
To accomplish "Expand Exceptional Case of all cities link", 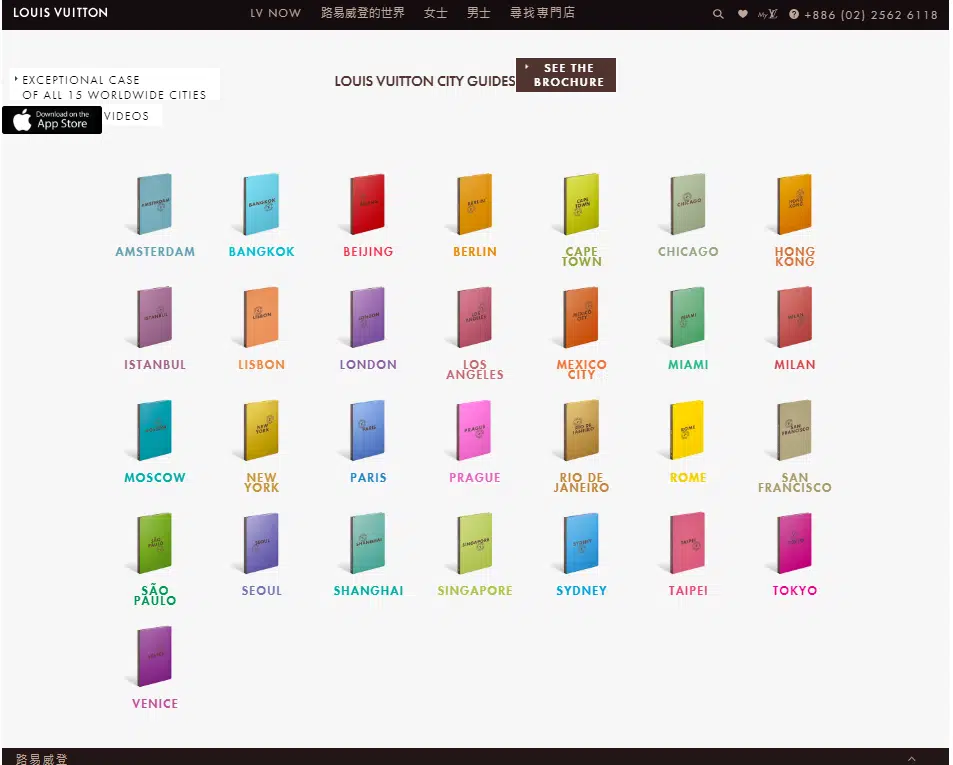I will (114, 87).
